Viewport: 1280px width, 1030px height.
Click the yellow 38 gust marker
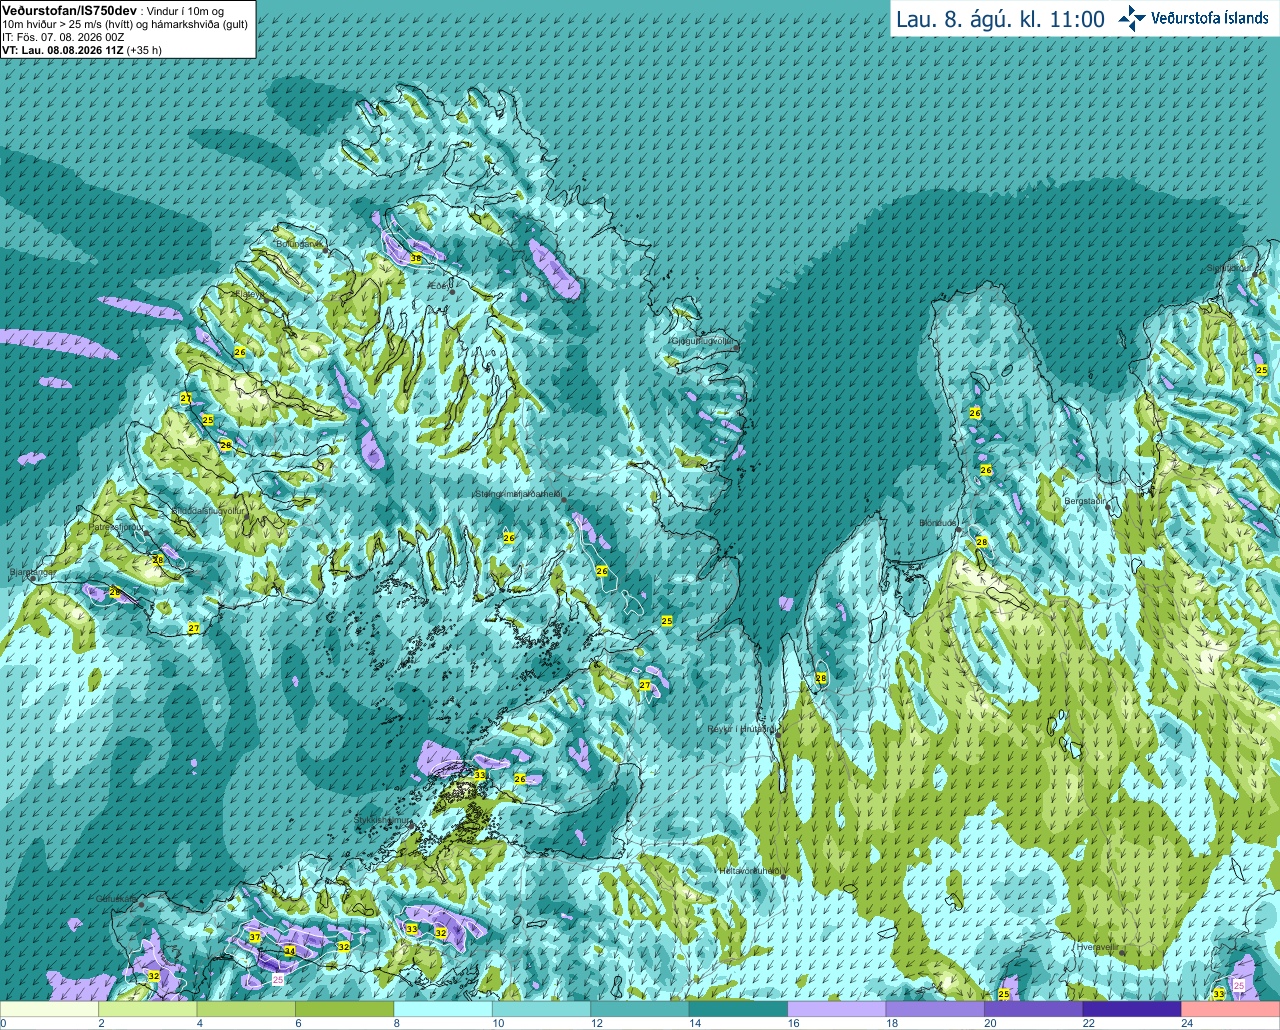tap(416, 258)
